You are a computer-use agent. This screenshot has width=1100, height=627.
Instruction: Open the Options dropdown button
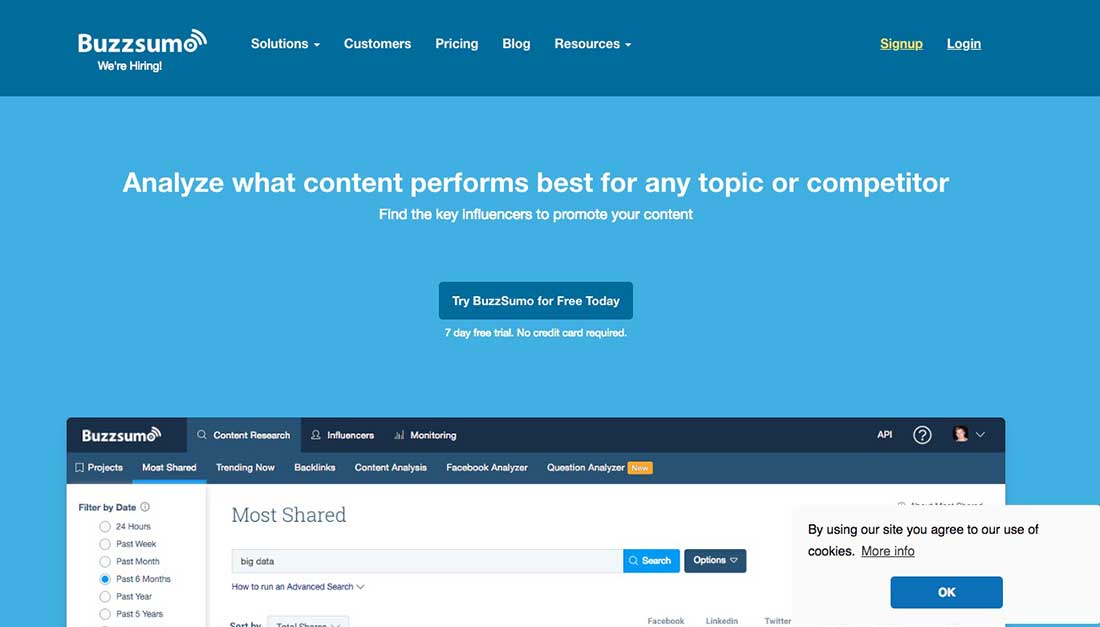coord(715,560)
